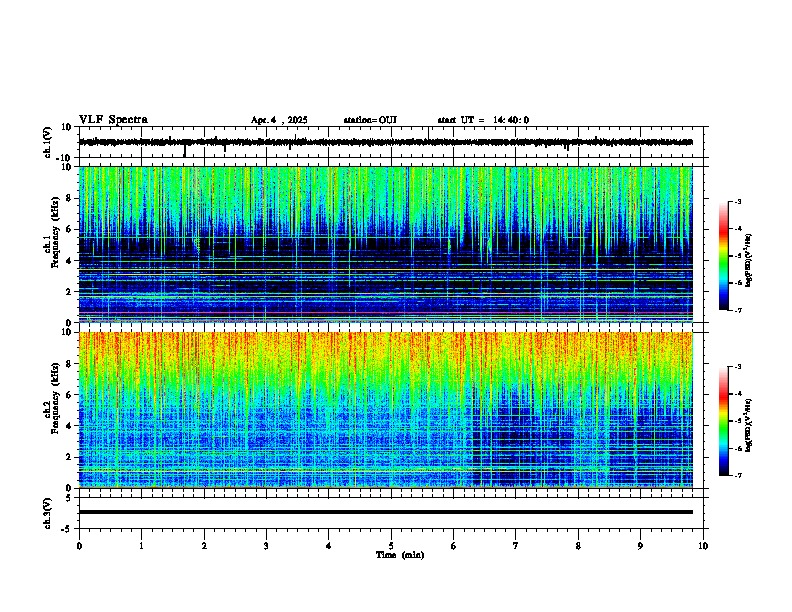Click time axis tick label '5'

[x=391, y=546]
